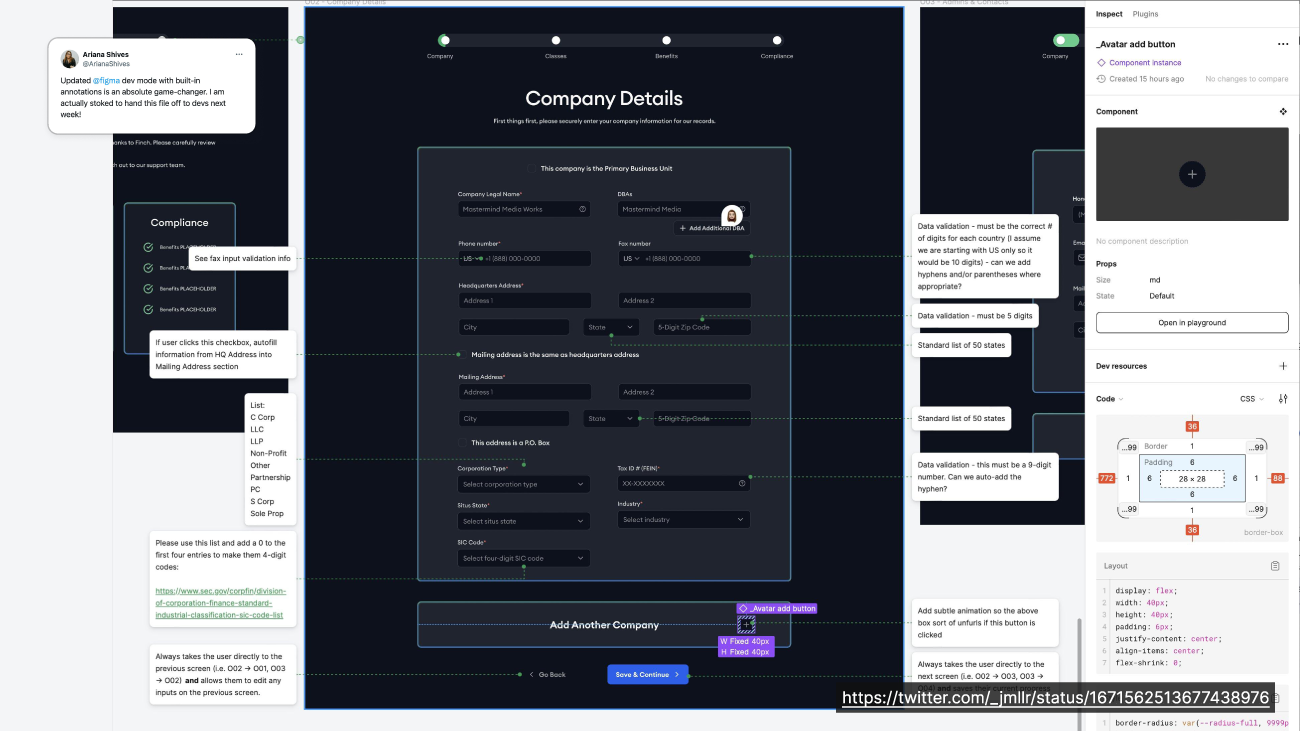Click the user avatar over the DBAs field

point(732,215)
